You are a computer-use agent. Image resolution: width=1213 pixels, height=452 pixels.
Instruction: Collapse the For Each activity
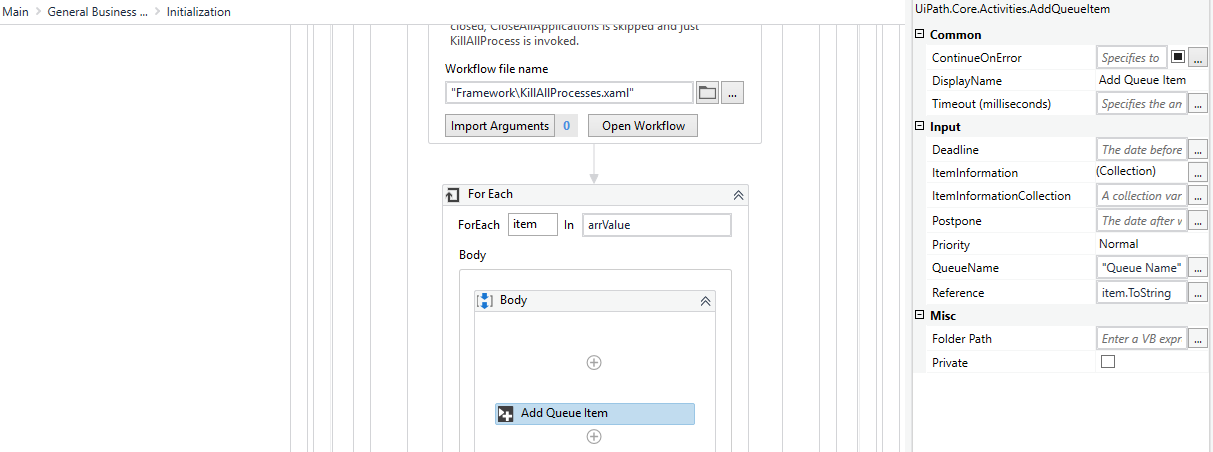tap(738, 195)
